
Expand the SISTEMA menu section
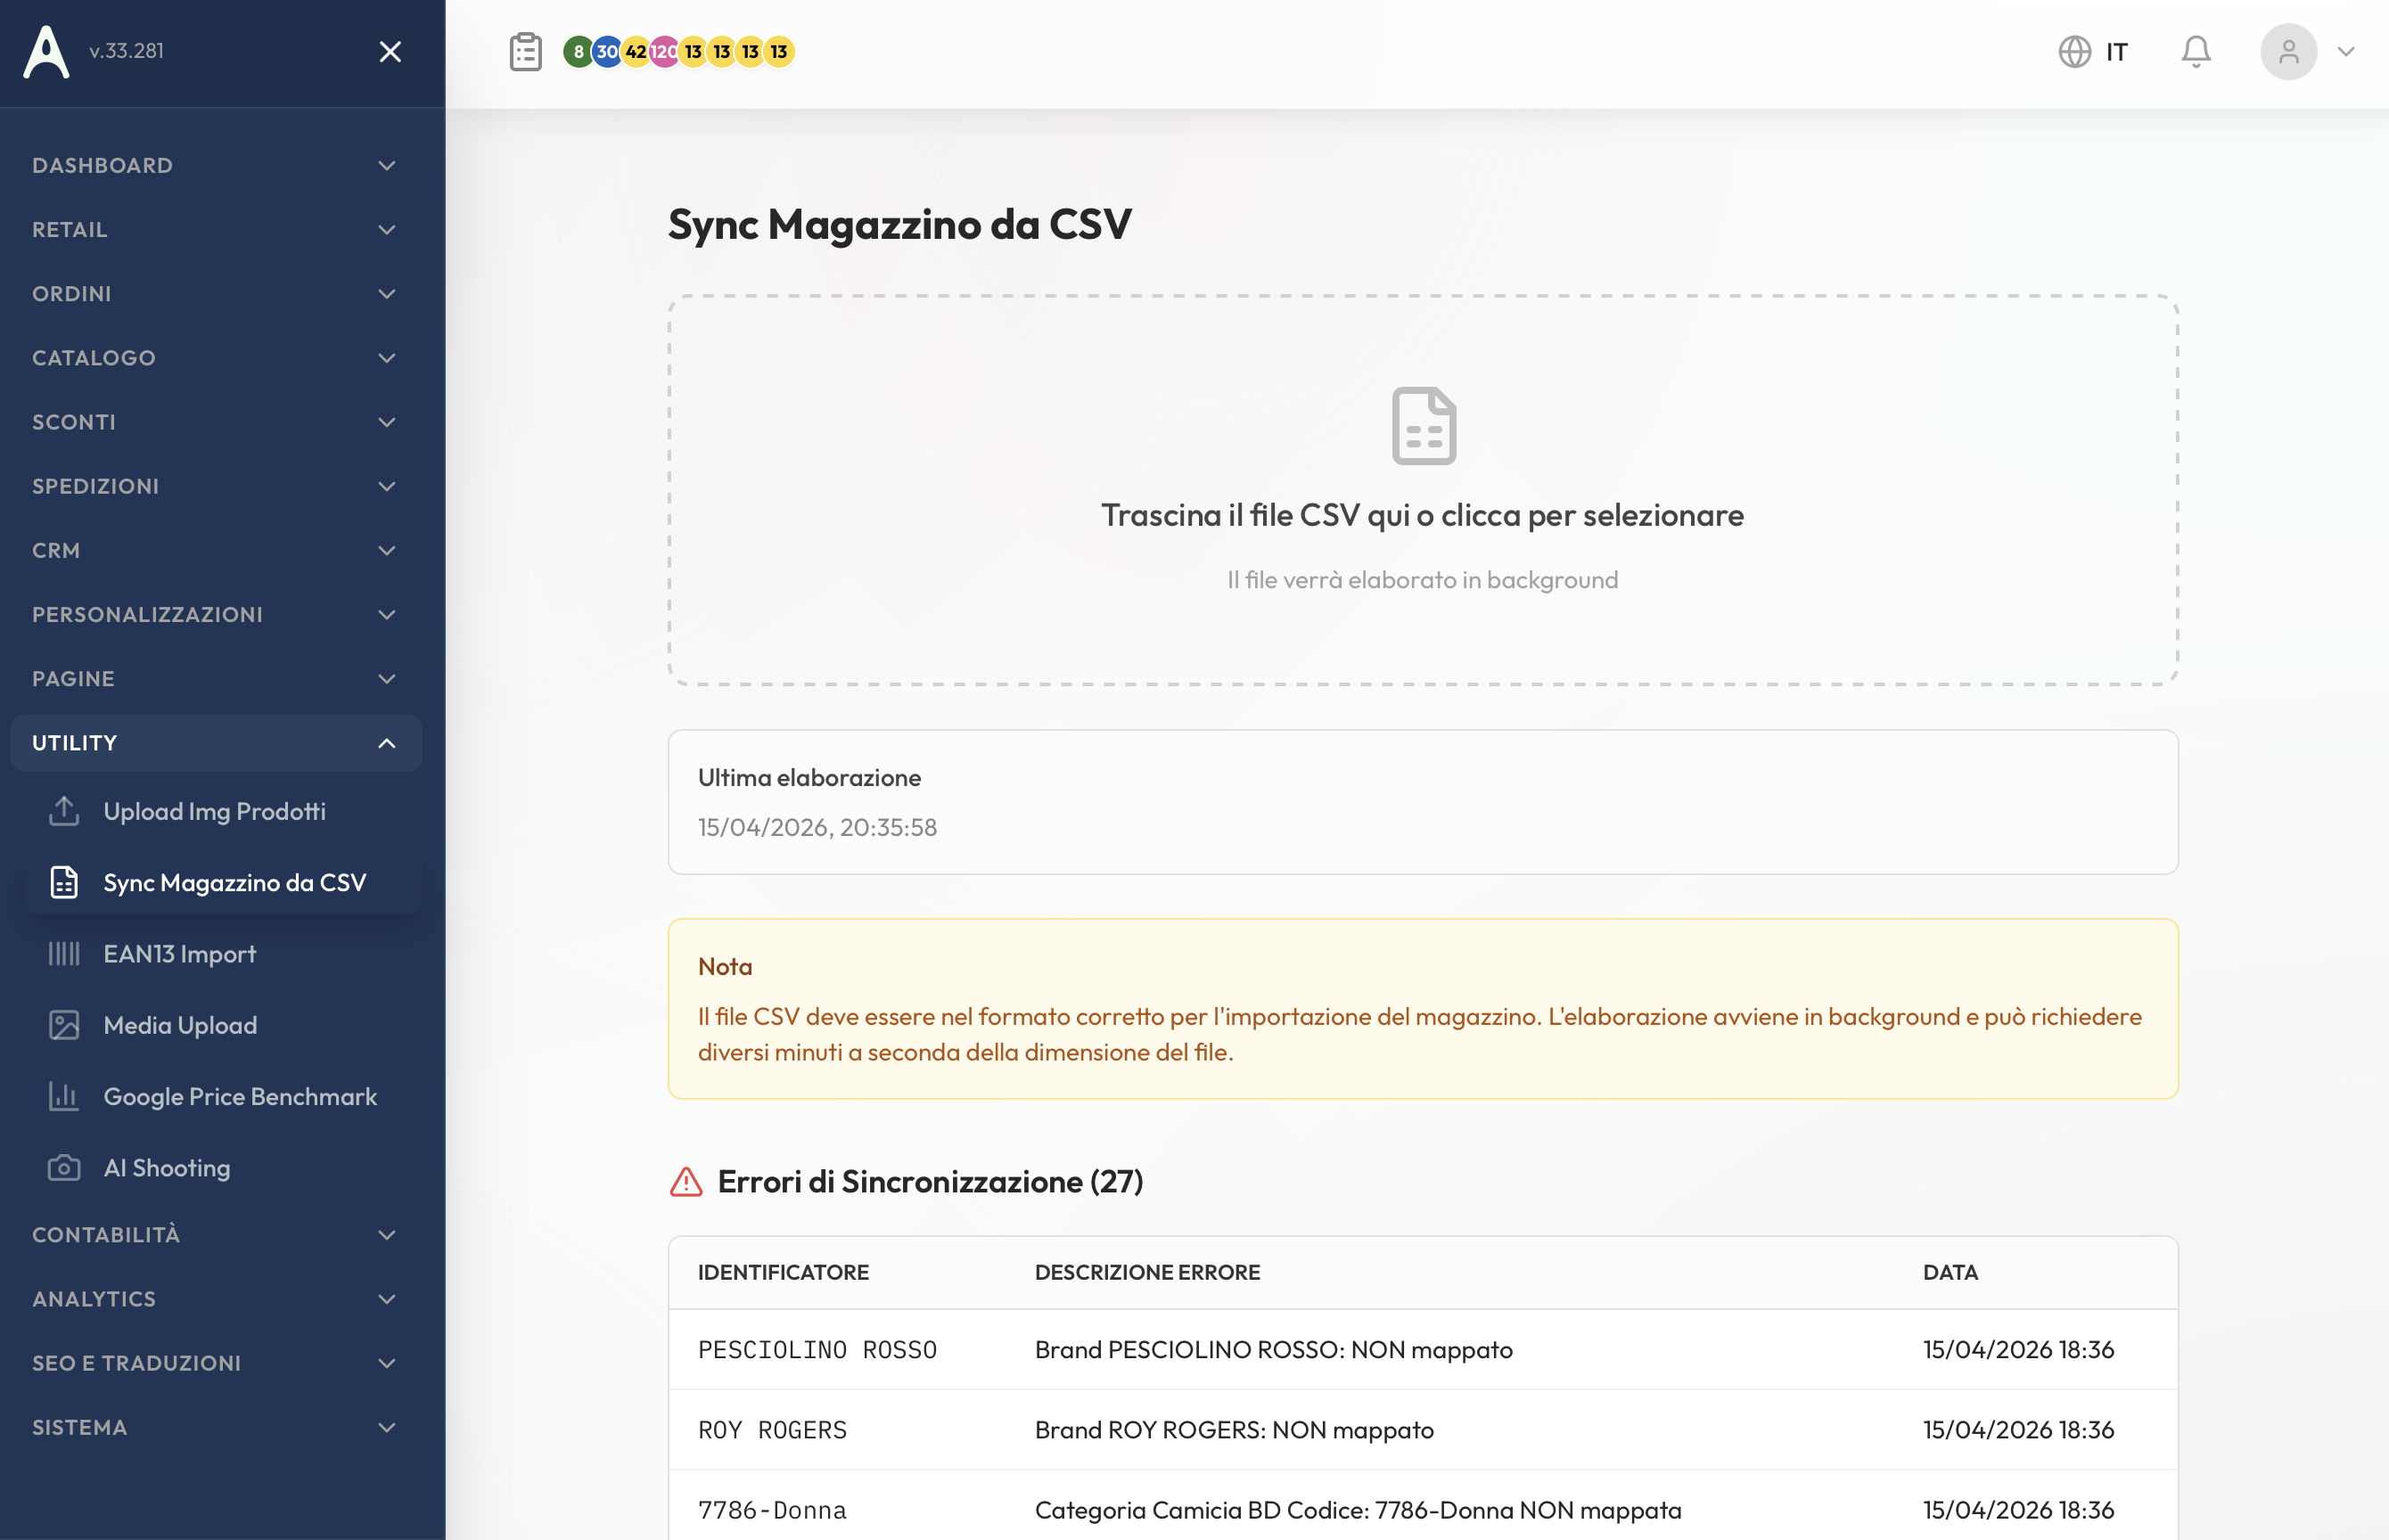216,1427
